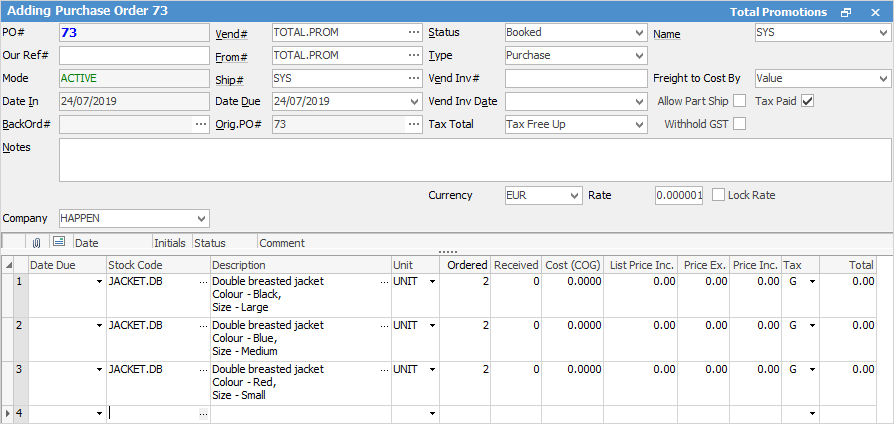894x424 pixels.
Task: Click inside the Notes text area
Action: [x=475, y=160]
